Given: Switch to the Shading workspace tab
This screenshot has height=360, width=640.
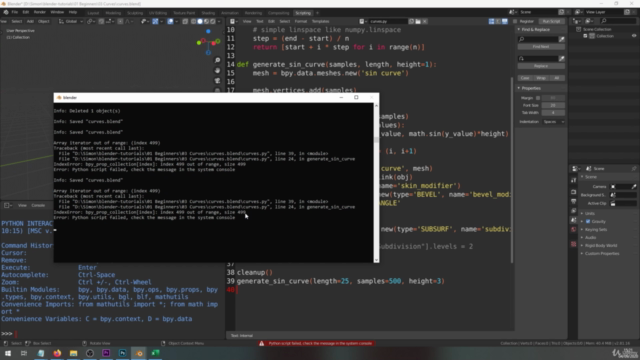Looking at the screenshot, I should coord(208,13).
